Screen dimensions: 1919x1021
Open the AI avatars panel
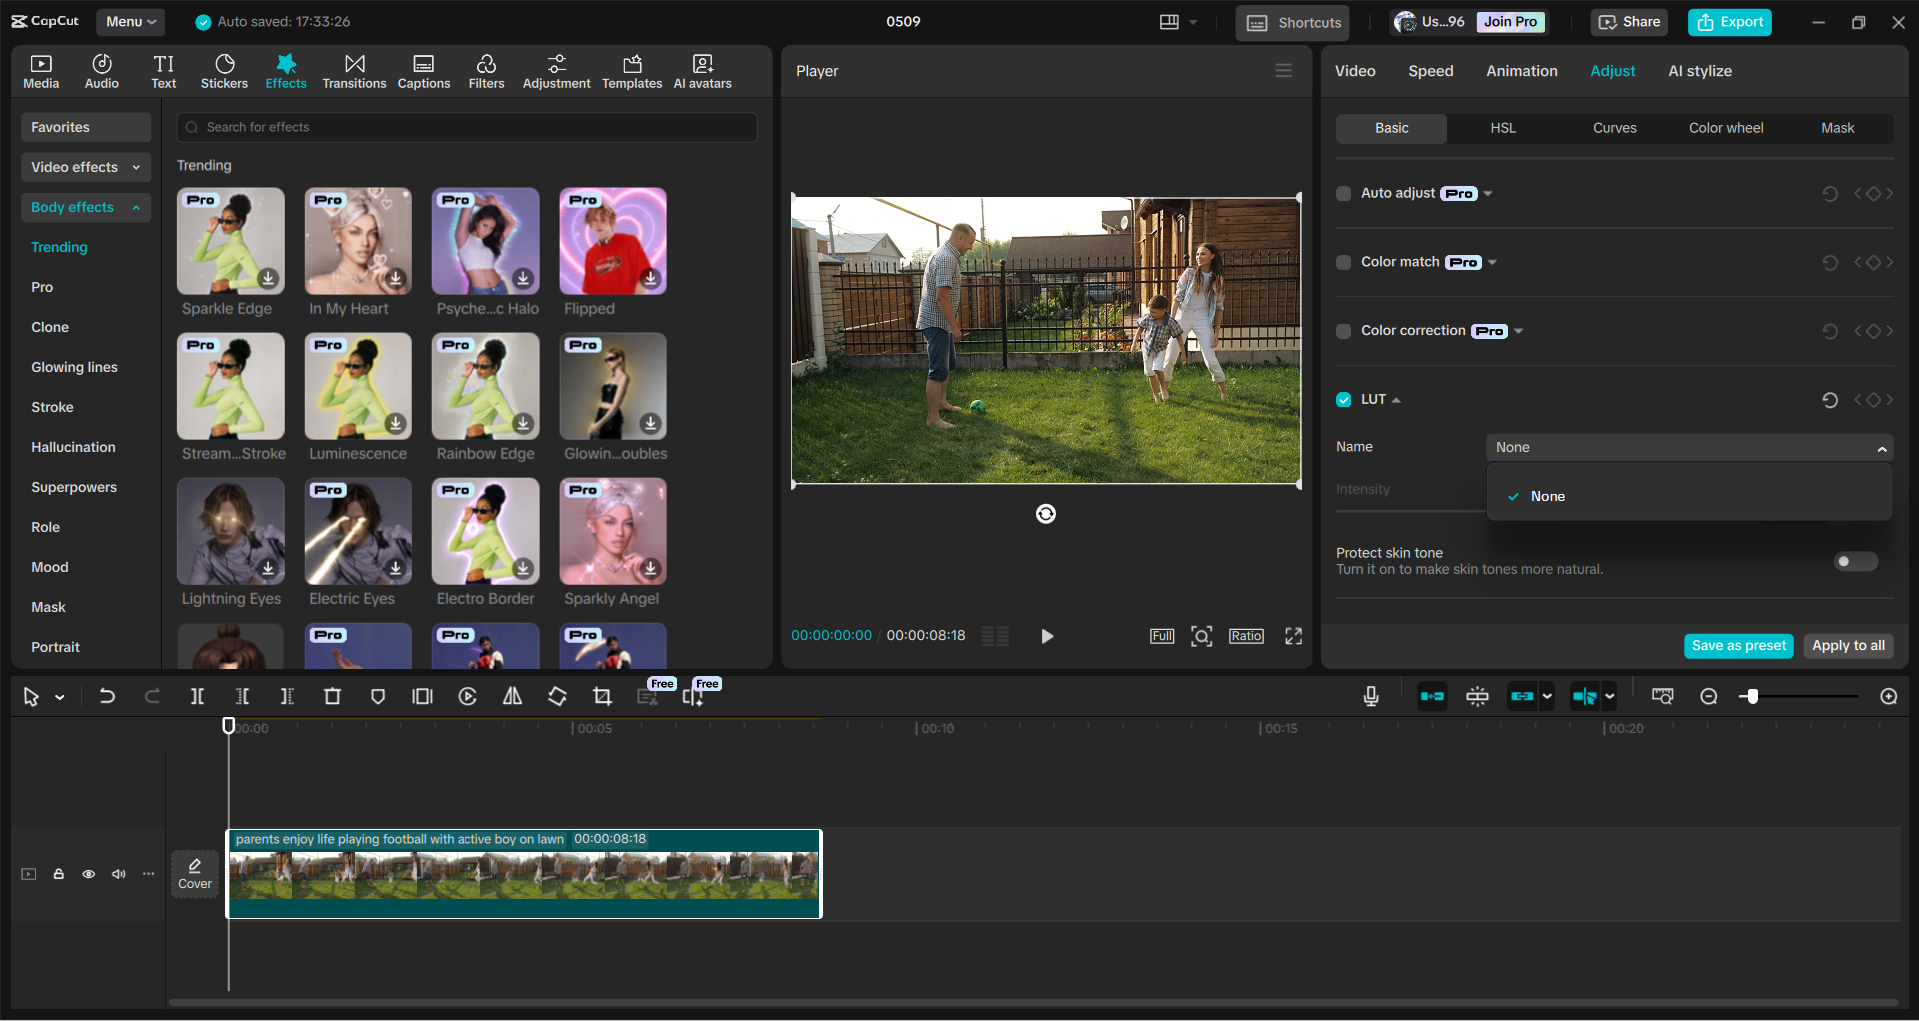pos(701,70)
